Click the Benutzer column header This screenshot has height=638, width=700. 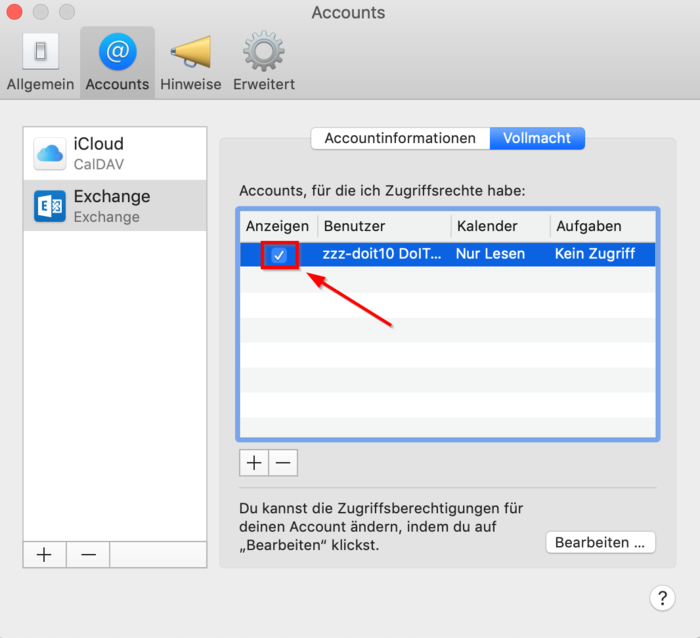[384, 226]
